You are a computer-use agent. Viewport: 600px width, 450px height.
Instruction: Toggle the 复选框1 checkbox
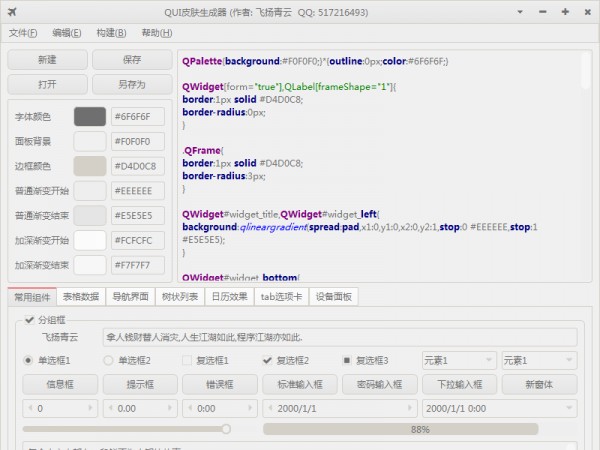point(187,360)
